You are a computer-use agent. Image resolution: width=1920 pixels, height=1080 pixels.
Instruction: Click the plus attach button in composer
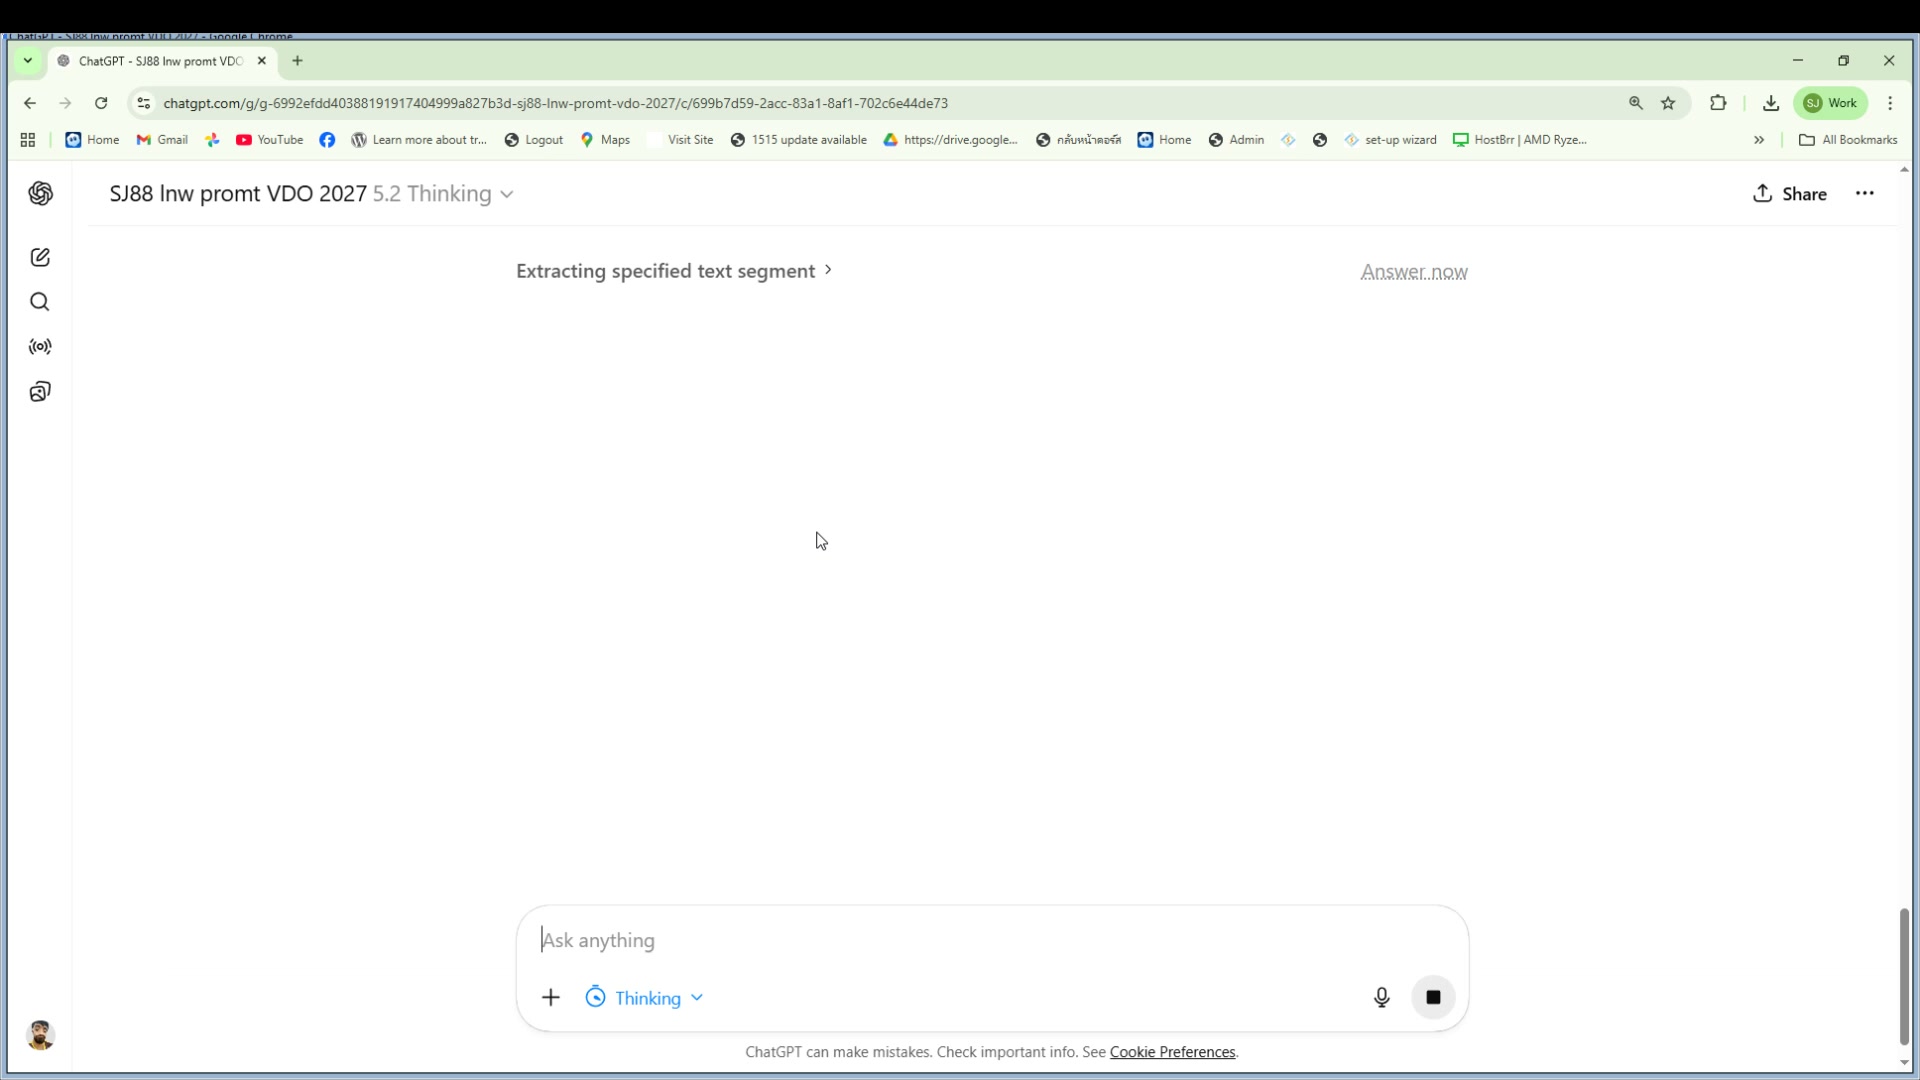(551, 997)
